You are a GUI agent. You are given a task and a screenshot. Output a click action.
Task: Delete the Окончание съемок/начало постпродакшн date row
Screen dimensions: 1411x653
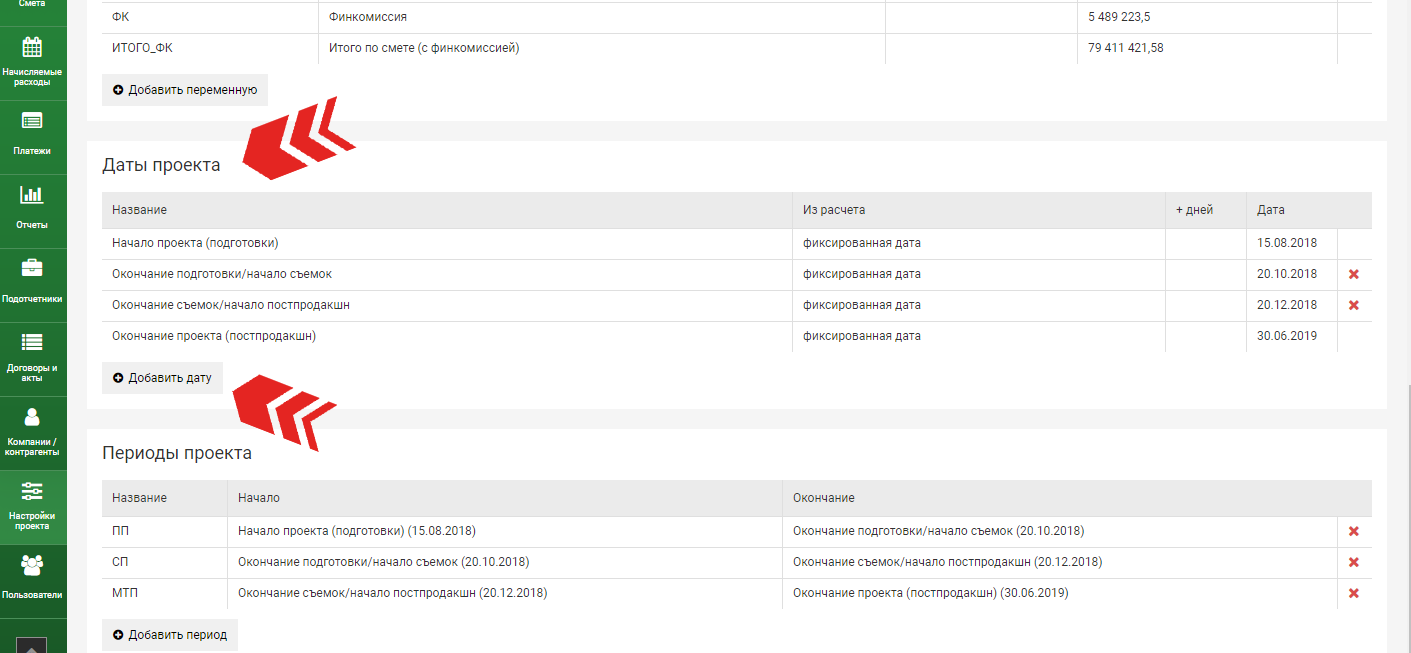click(1354, 305)
